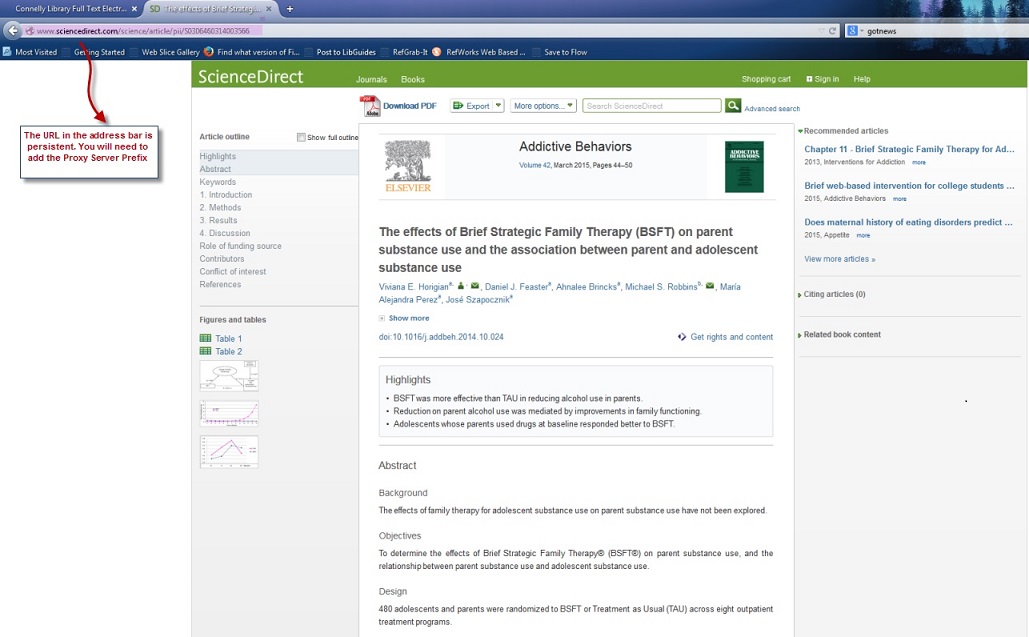Jump to Conflict of interest in outline
Viewport: 1029px width, 637px height.
pos(233,272)
